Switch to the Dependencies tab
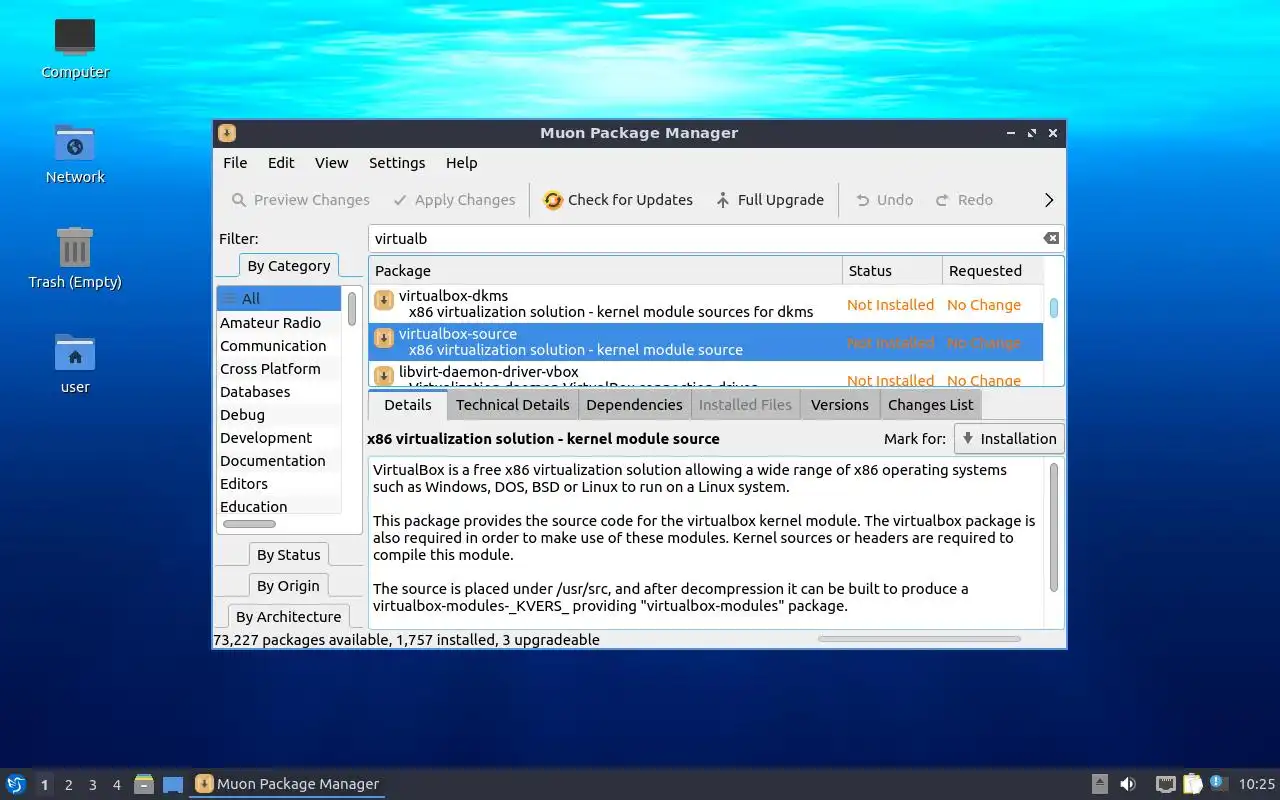 point(634,404)
